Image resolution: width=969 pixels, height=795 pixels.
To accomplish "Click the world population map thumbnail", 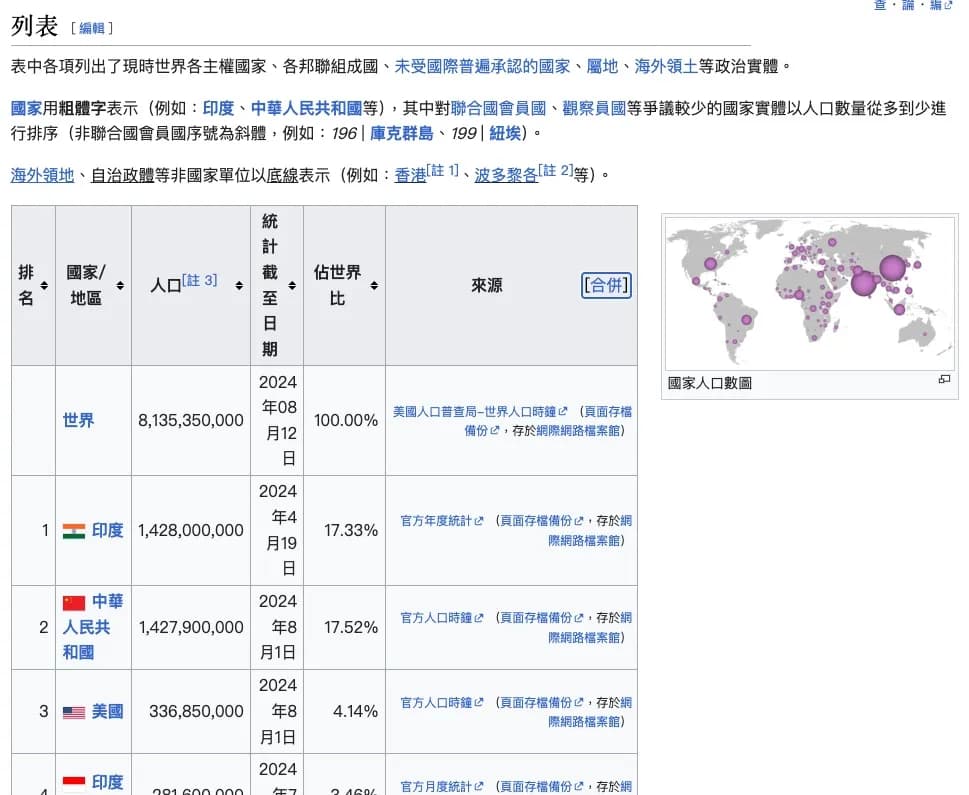I will [x=810, y=293].
